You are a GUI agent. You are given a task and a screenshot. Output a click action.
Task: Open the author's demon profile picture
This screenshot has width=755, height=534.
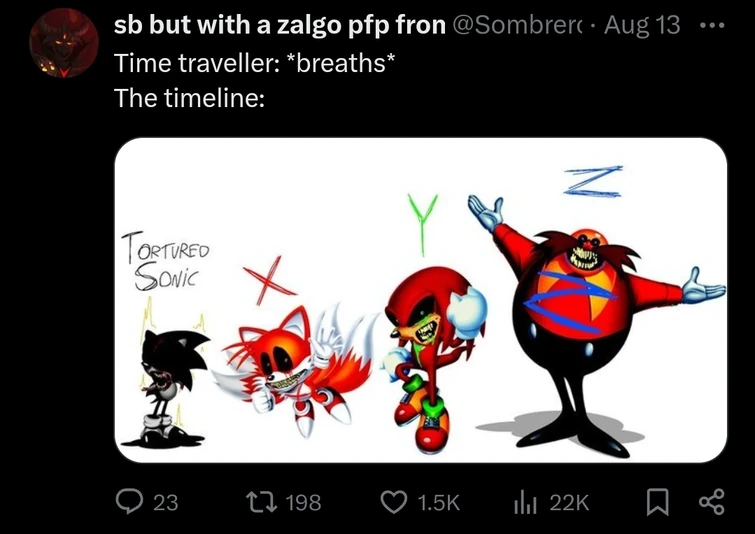[x=64, y=43]
